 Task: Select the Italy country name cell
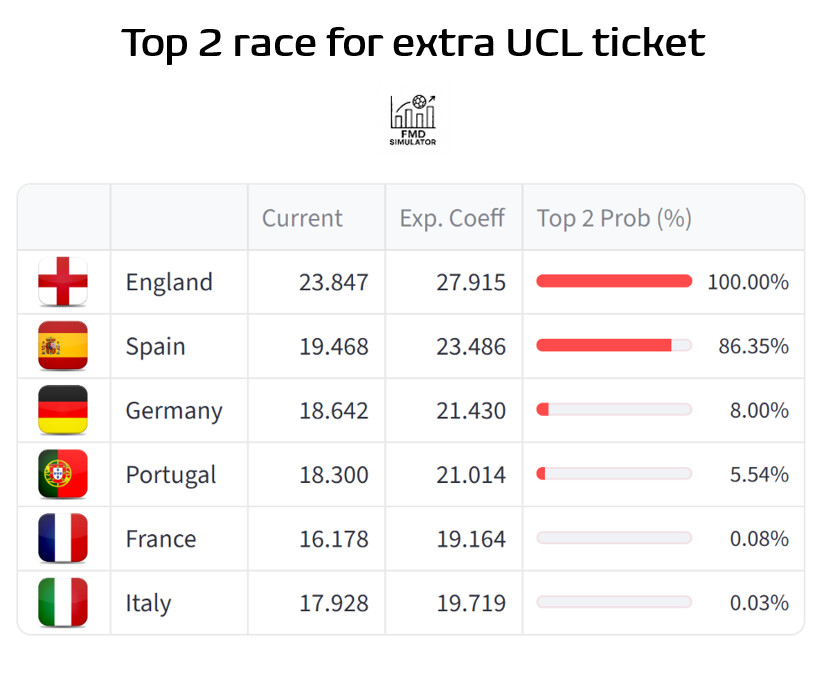pos(148,603)
